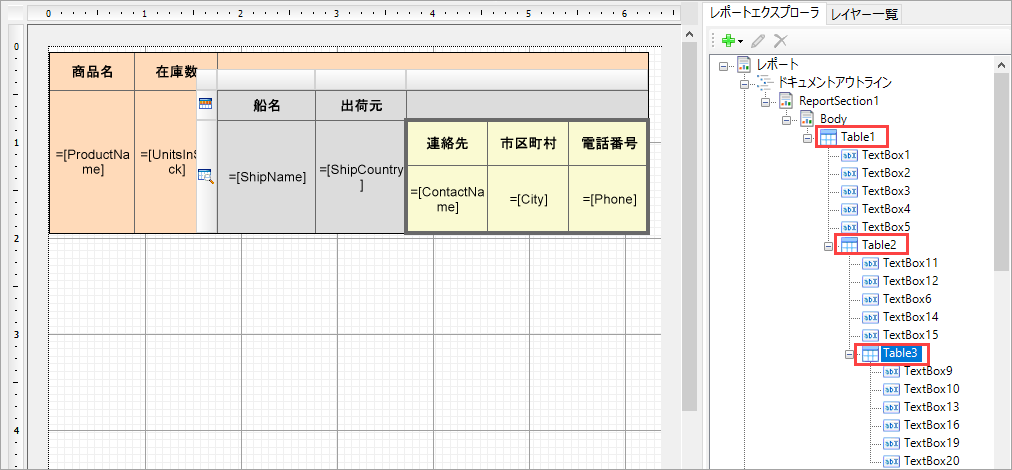Click the design surface scroll-up arrow
Screen dimensions: 1012x470
(689, 34)
